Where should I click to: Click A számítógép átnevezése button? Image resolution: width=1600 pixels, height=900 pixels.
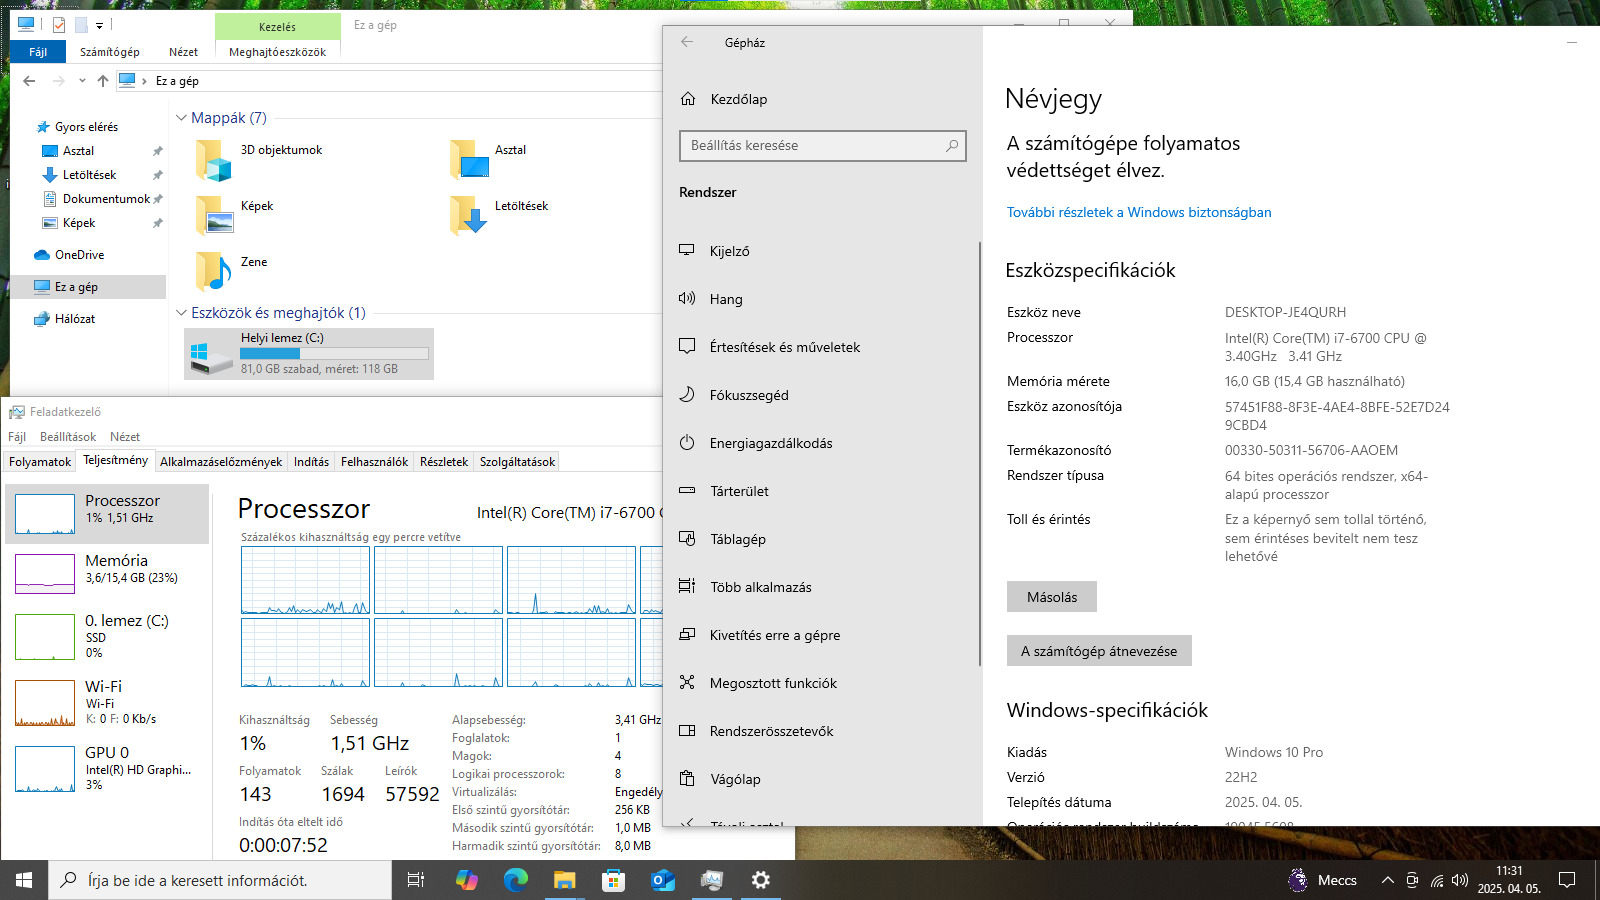[x=1099, y=651]
